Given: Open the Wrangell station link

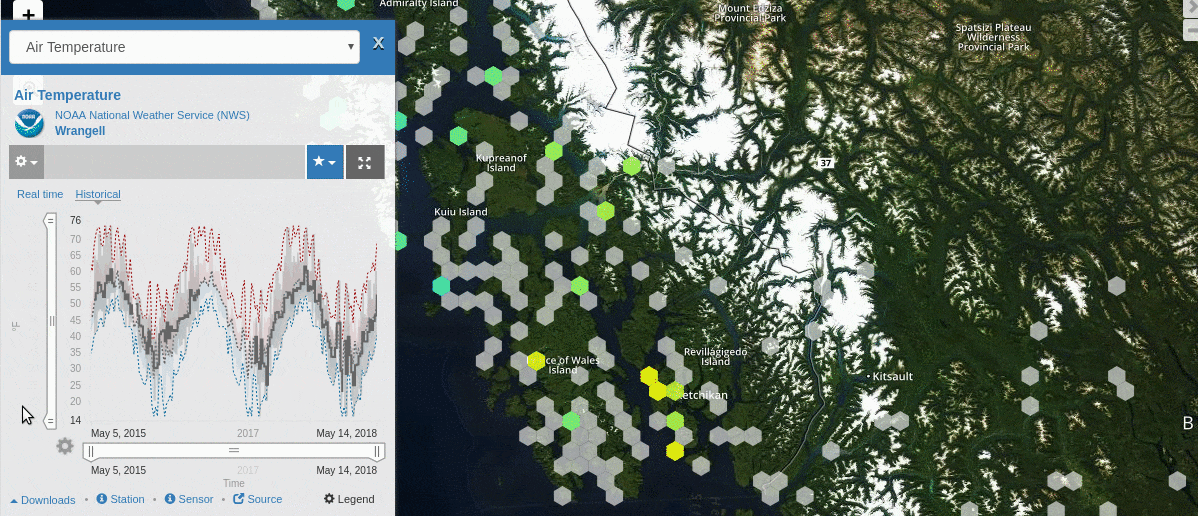Looking at the screenshot, I should point(80,131).
